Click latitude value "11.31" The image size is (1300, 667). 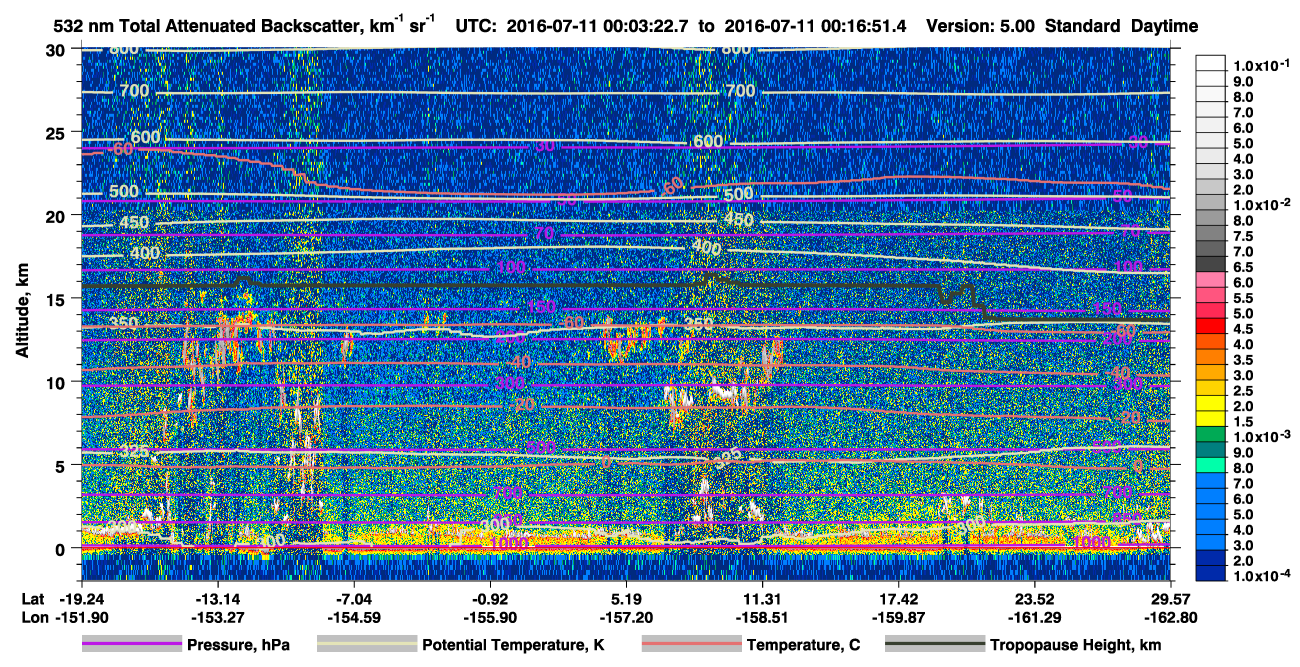[763, 598]
